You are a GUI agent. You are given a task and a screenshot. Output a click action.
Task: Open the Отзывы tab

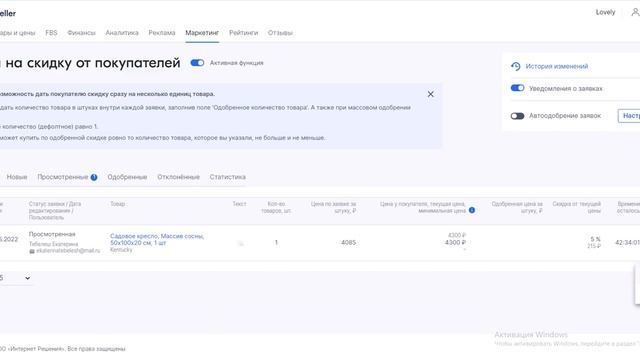280,33
